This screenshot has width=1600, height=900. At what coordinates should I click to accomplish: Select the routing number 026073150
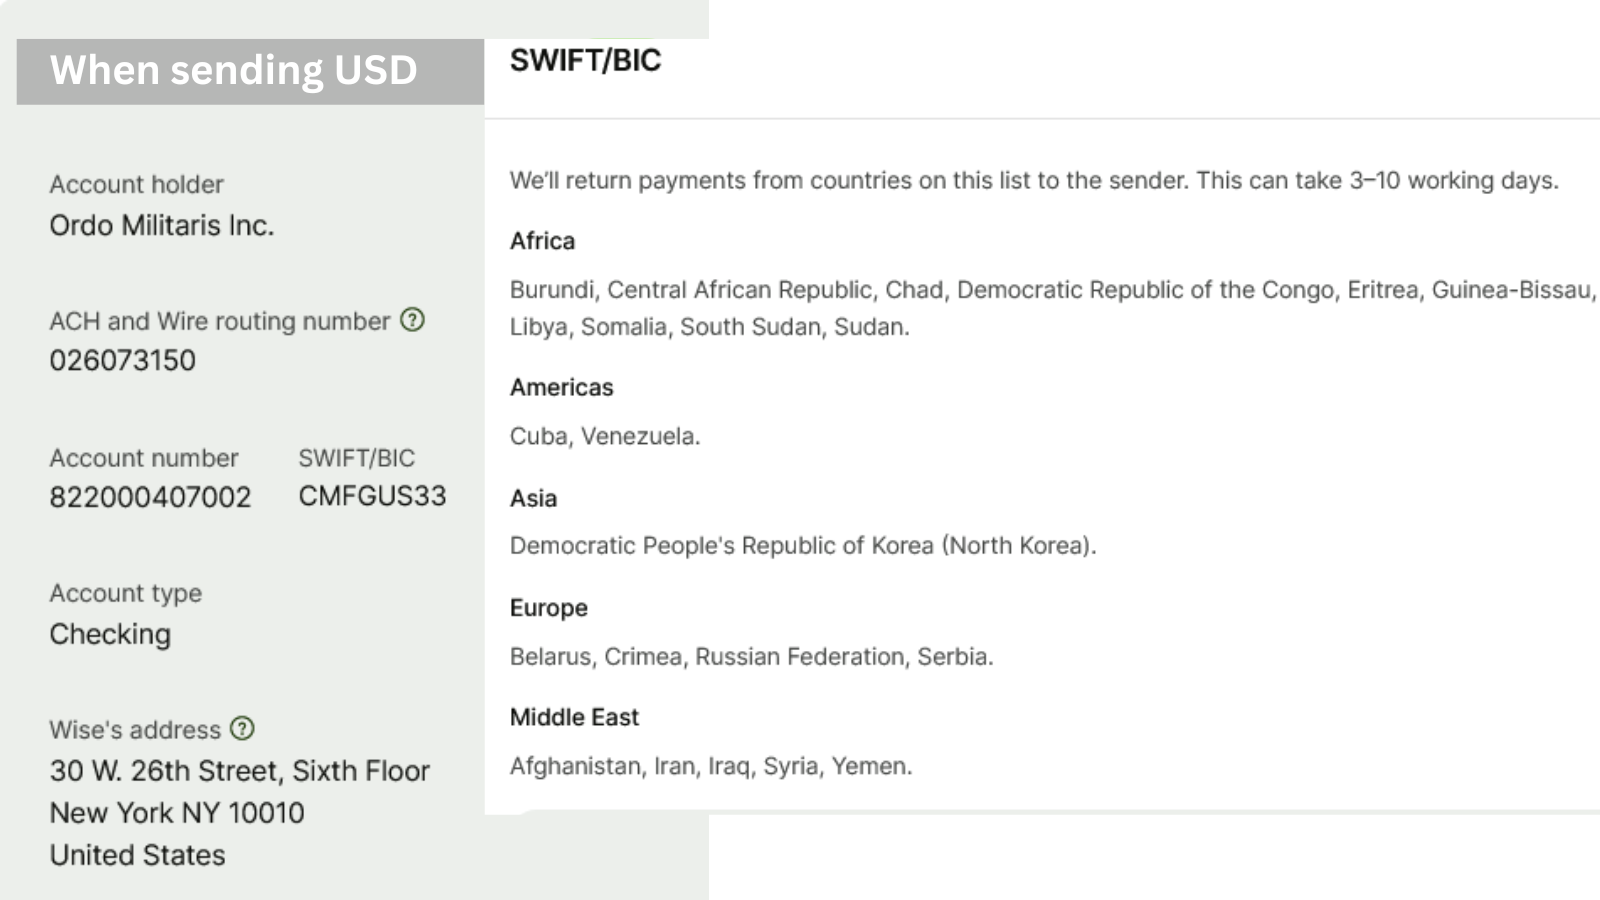[123, 360]
